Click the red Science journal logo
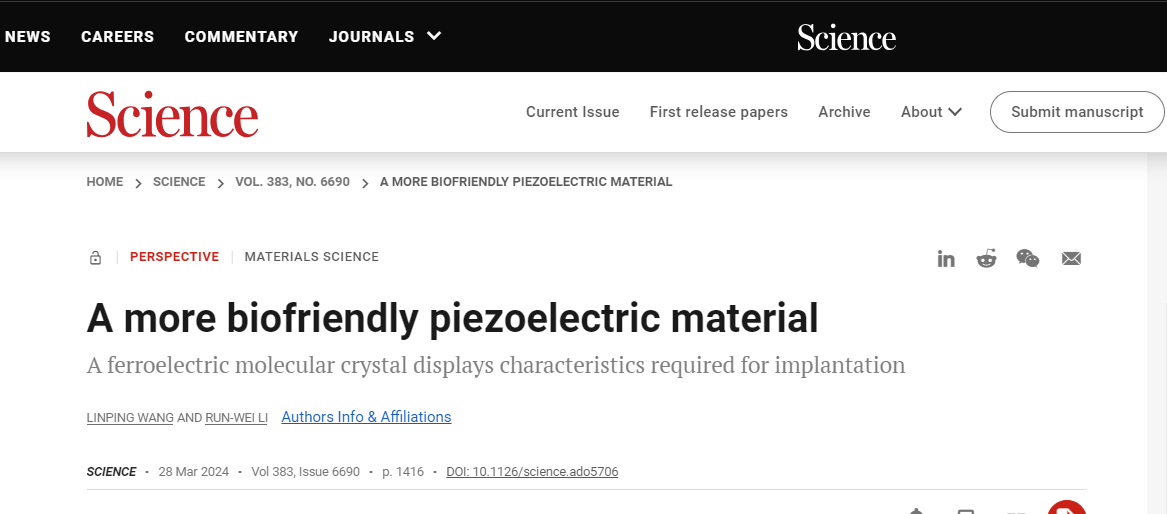 coord(172,113)
